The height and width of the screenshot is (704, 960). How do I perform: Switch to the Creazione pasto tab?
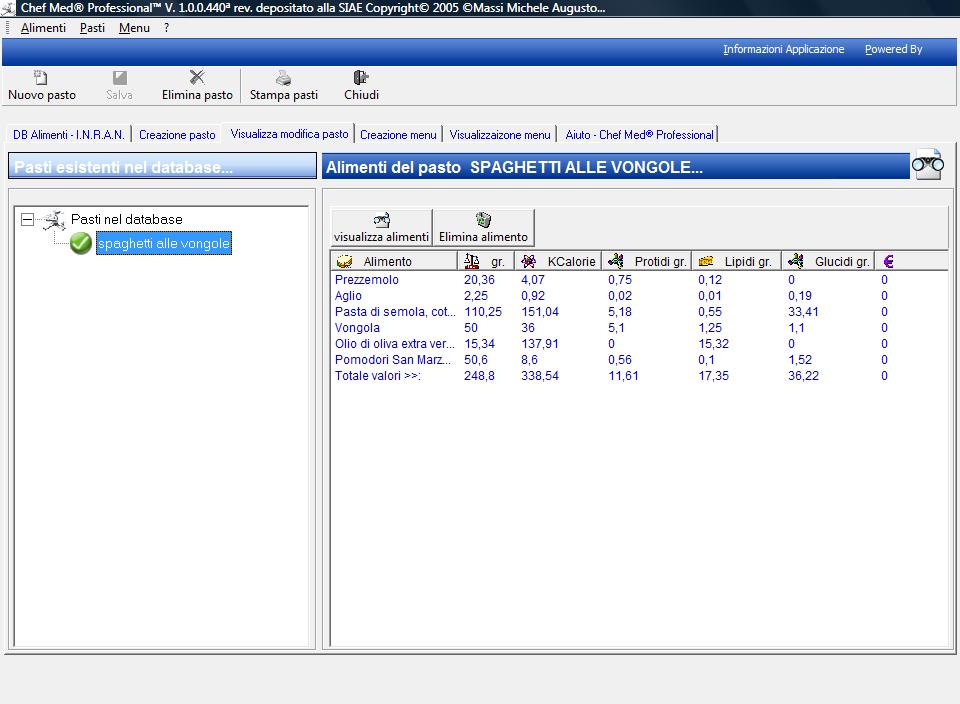tap(177, 135)
